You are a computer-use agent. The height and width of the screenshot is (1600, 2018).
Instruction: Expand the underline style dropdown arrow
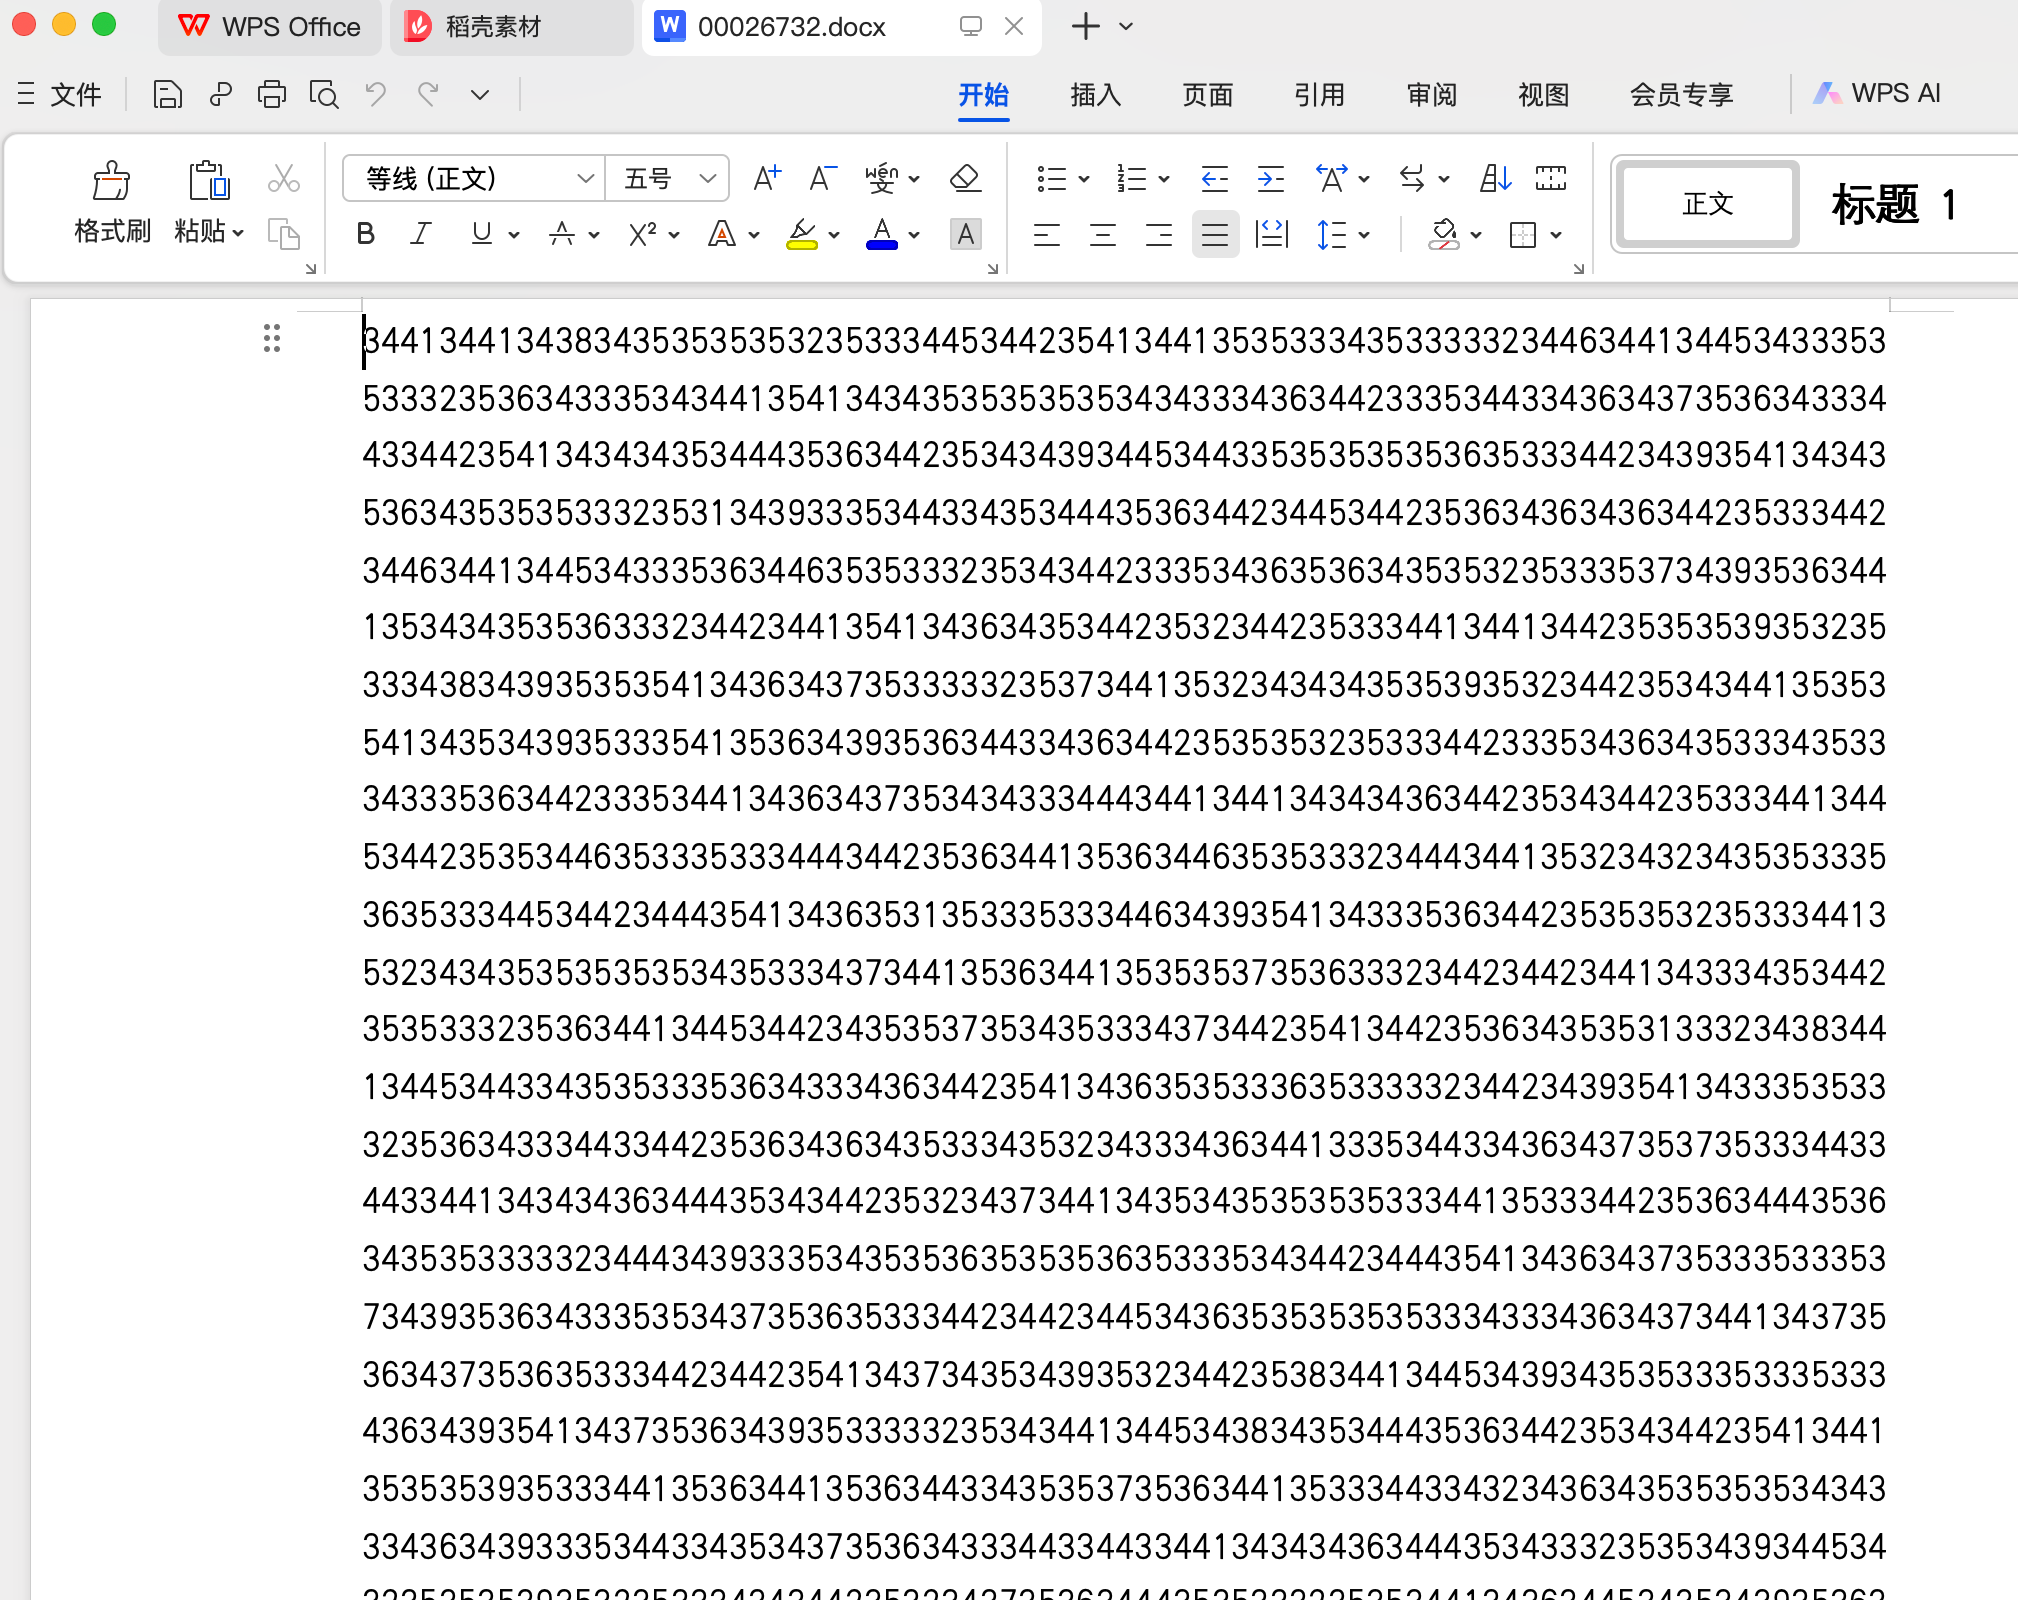[514, 235]
